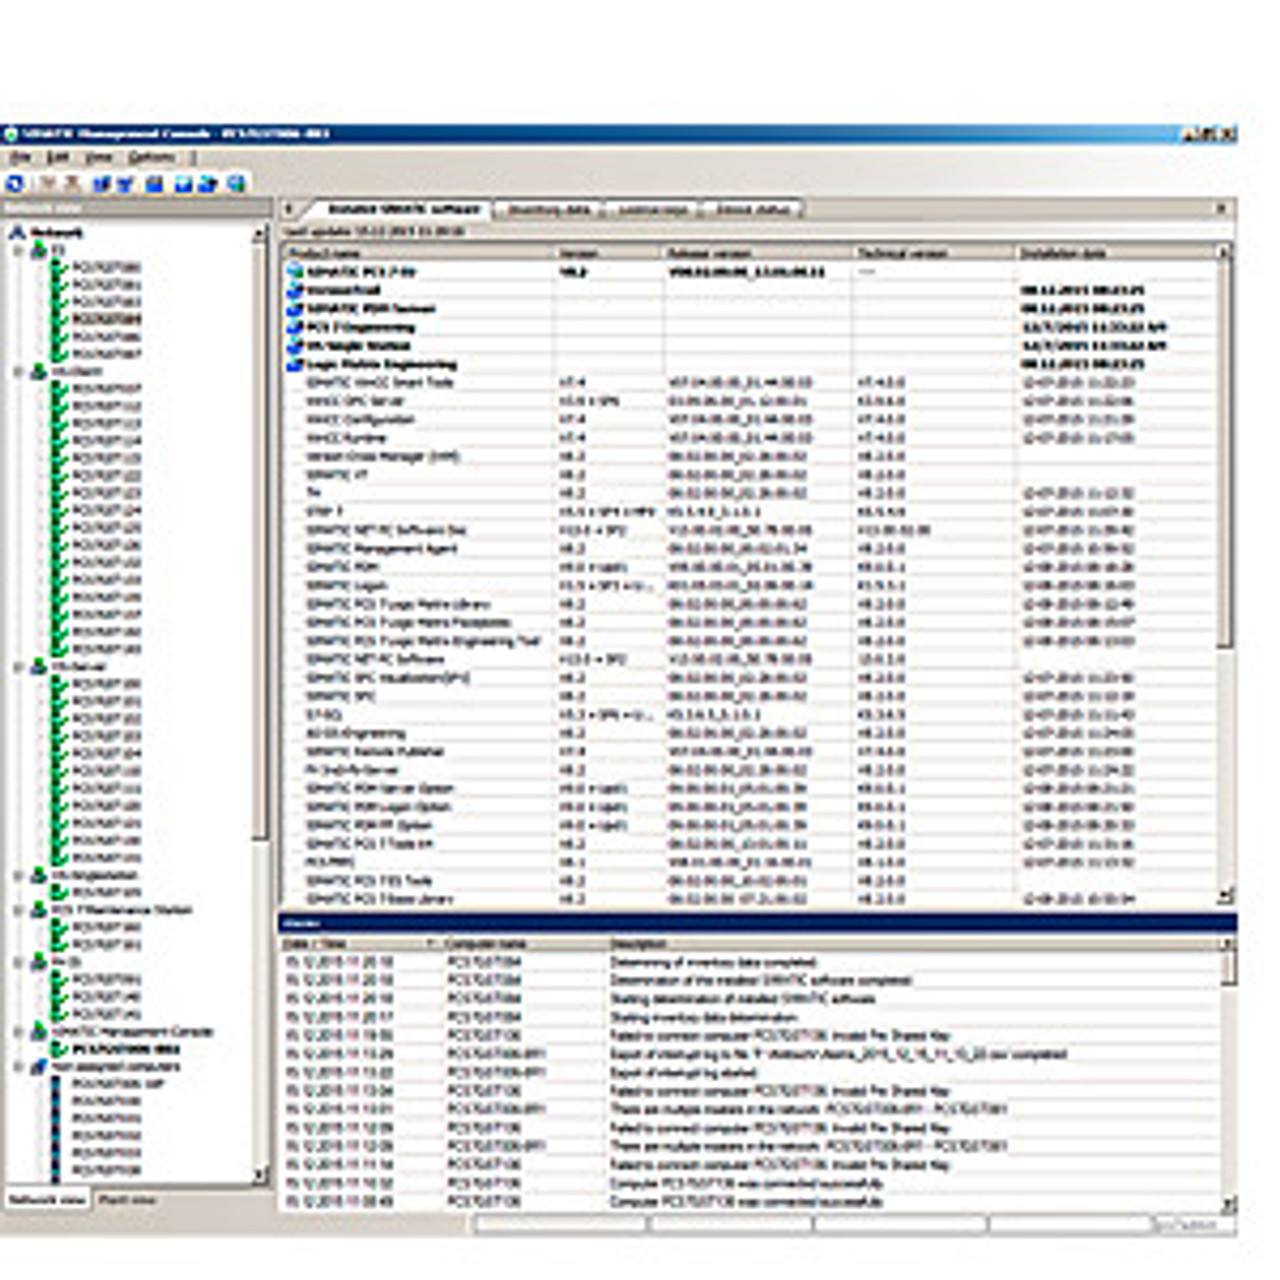Click the Network root icon in the tree
The image size is (1280, 1280).
(x=17, y=232)
